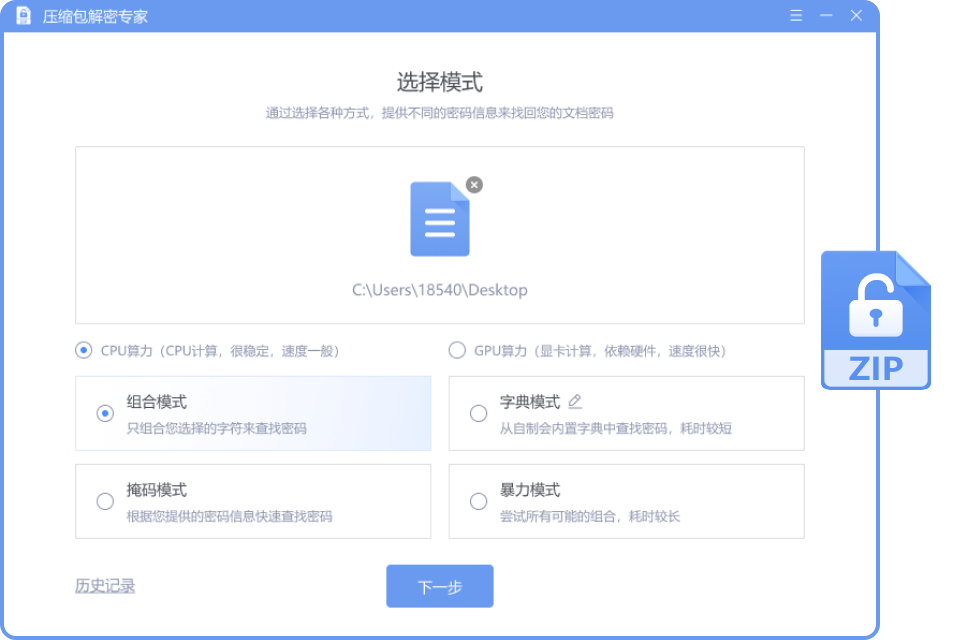Click the 根据您提供的密码信息快速查找密码 description

coord(229,516)
